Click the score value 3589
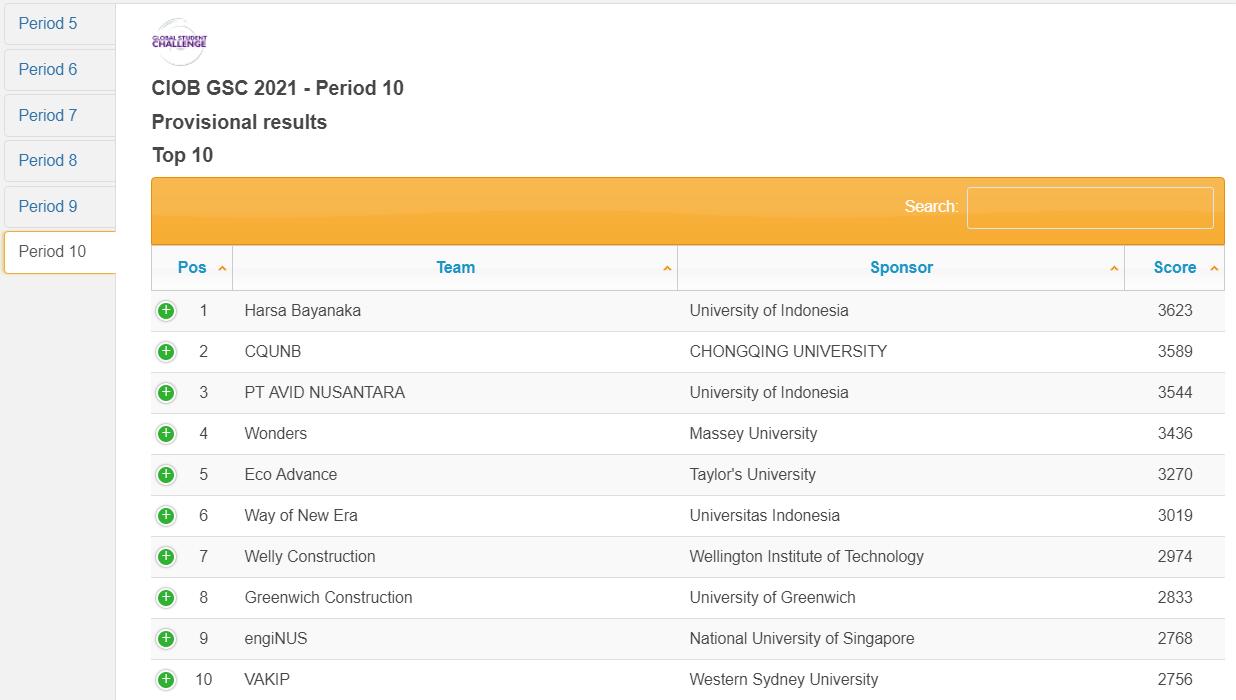The width and height of the screenshot is (1236, 700). coord(1175,352)
